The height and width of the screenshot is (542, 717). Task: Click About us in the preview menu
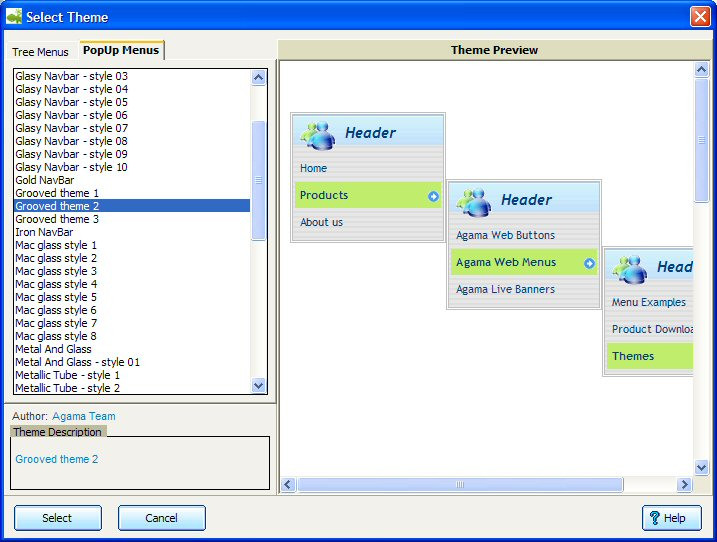coord(368,222)
